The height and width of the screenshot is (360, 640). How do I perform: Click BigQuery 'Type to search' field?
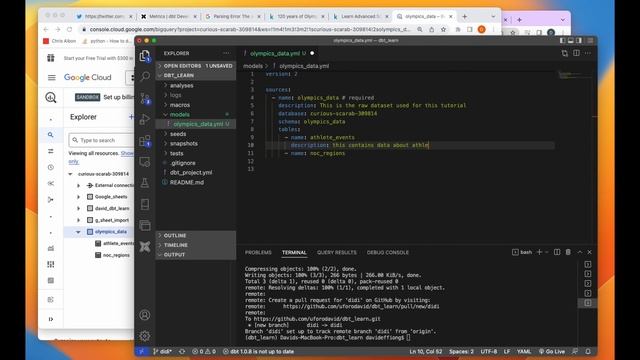[102, 140]
